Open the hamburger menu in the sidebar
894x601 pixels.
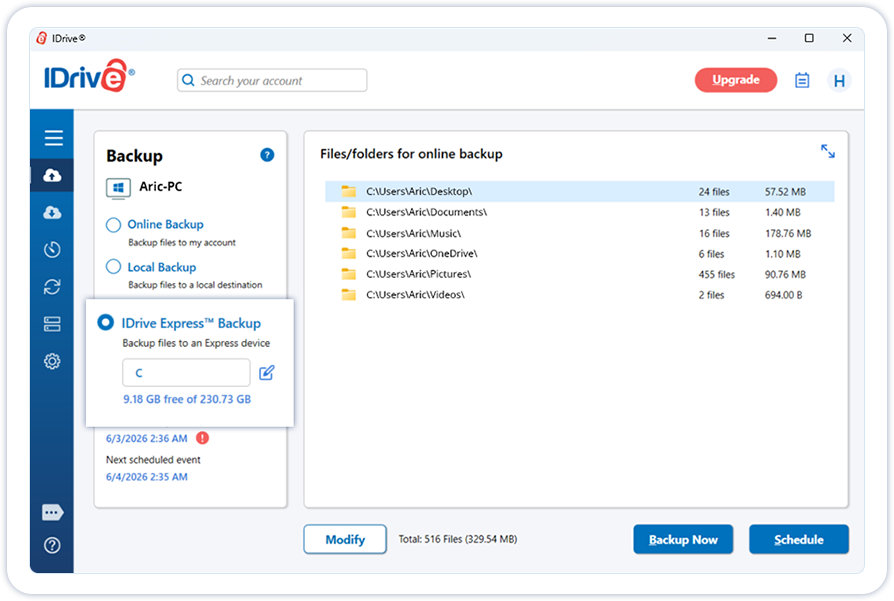[x=54, y=138]
